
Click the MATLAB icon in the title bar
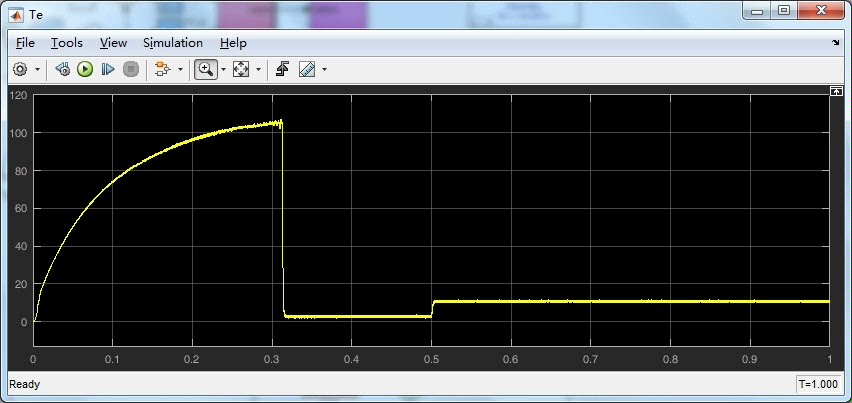pos(17,15)
